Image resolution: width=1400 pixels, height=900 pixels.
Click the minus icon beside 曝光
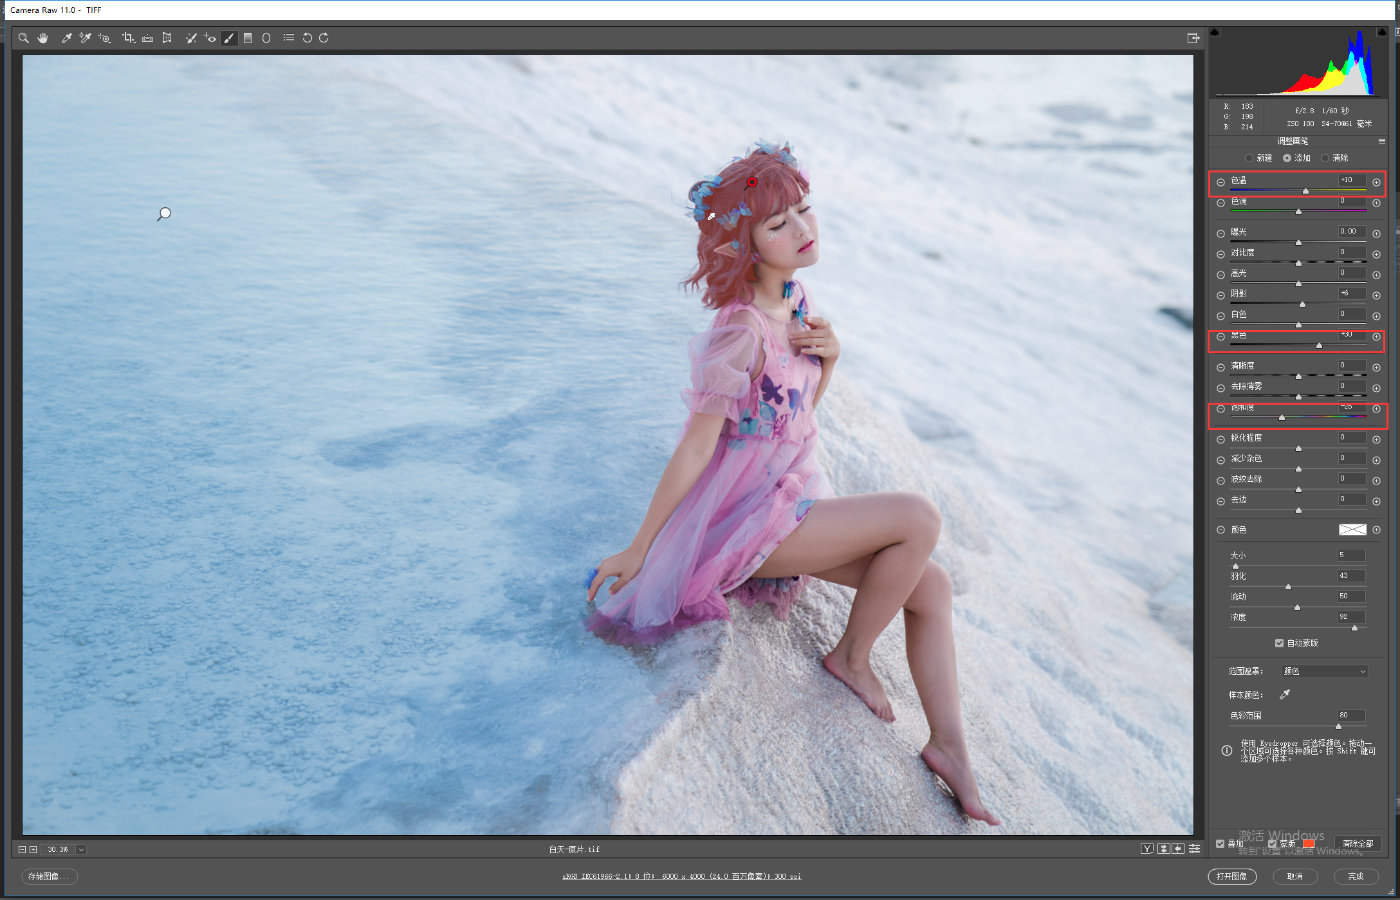coord(1221,233)
